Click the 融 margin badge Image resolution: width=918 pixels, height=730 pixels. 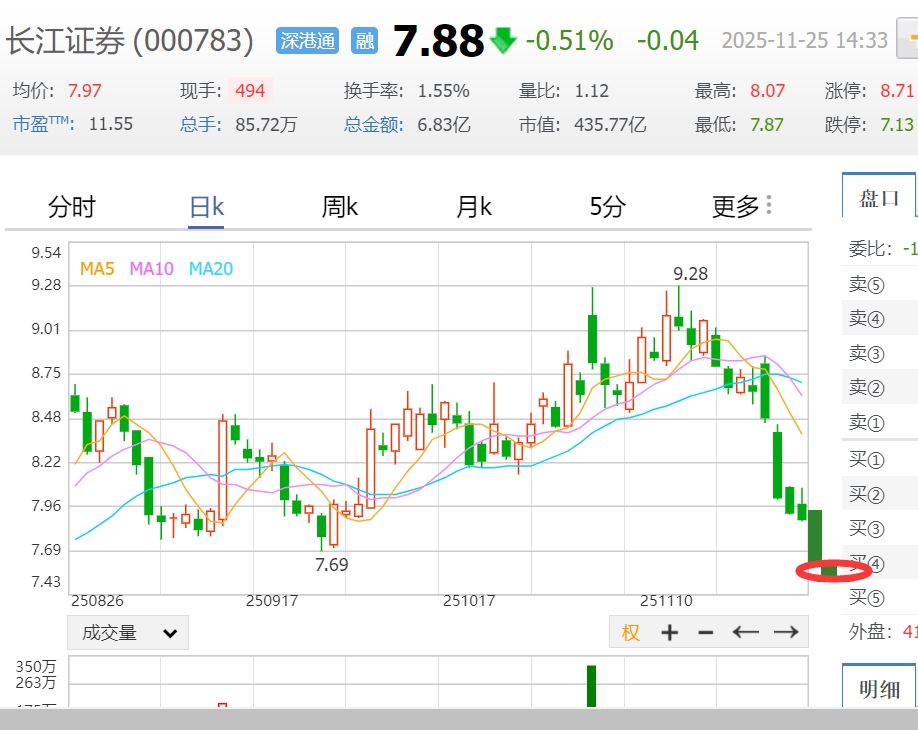364,40
